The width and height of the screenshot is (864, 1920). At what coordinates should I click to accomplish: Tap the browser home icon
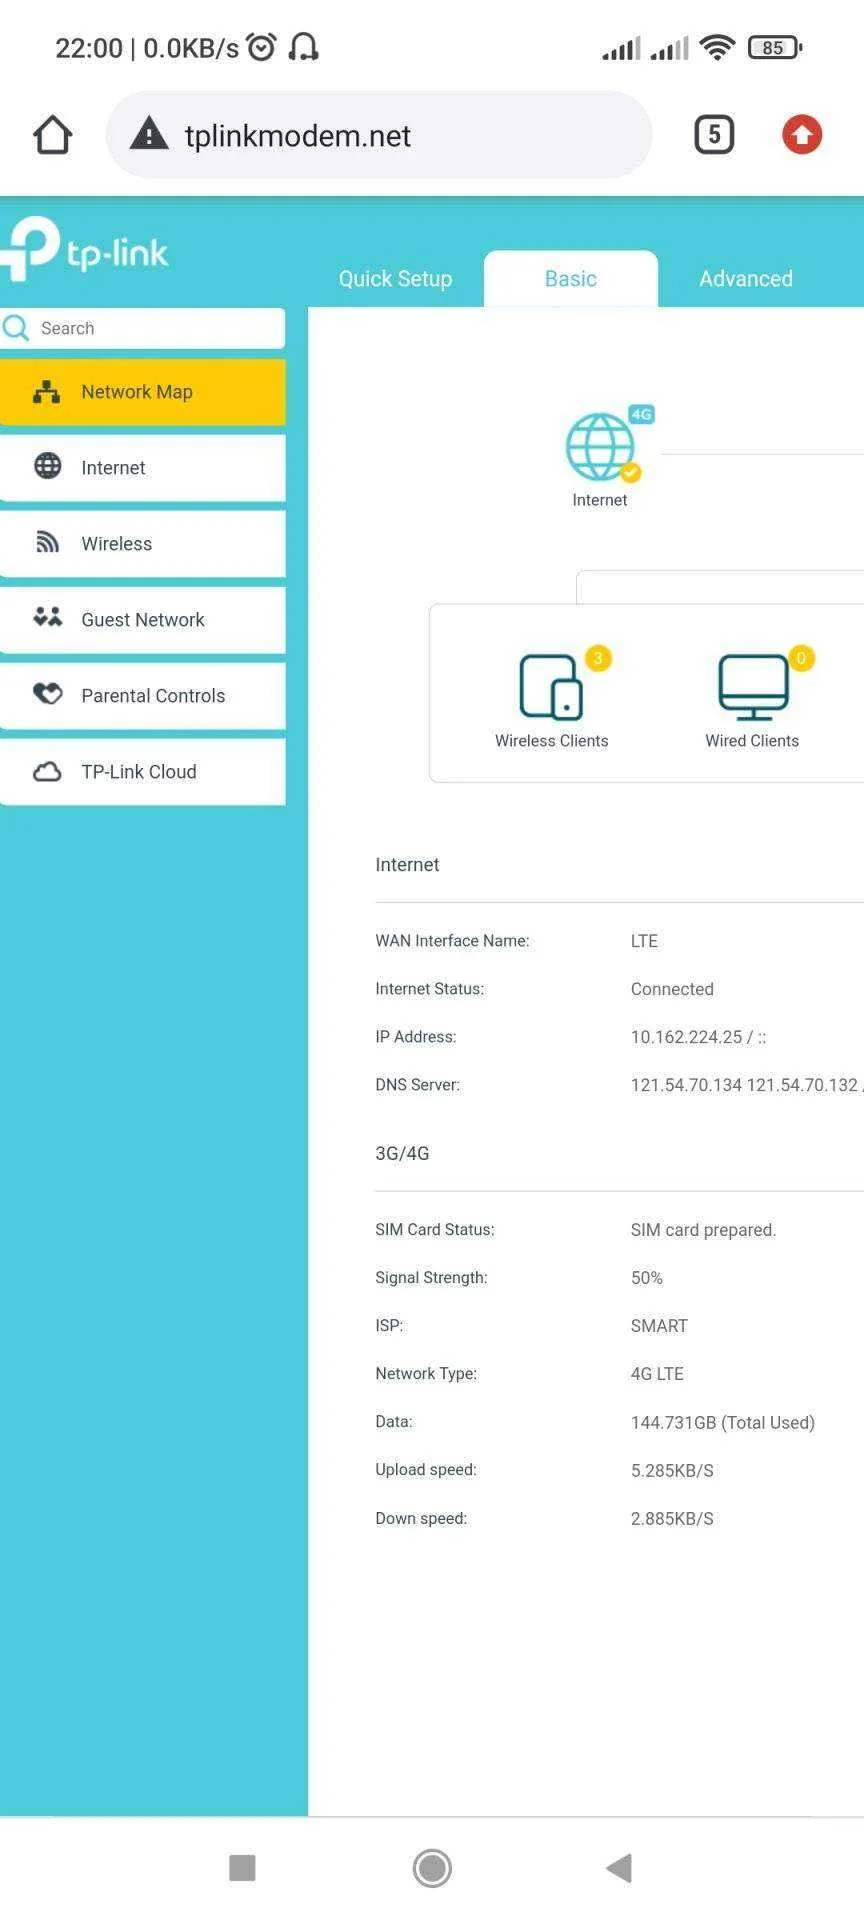coord(53,135)
